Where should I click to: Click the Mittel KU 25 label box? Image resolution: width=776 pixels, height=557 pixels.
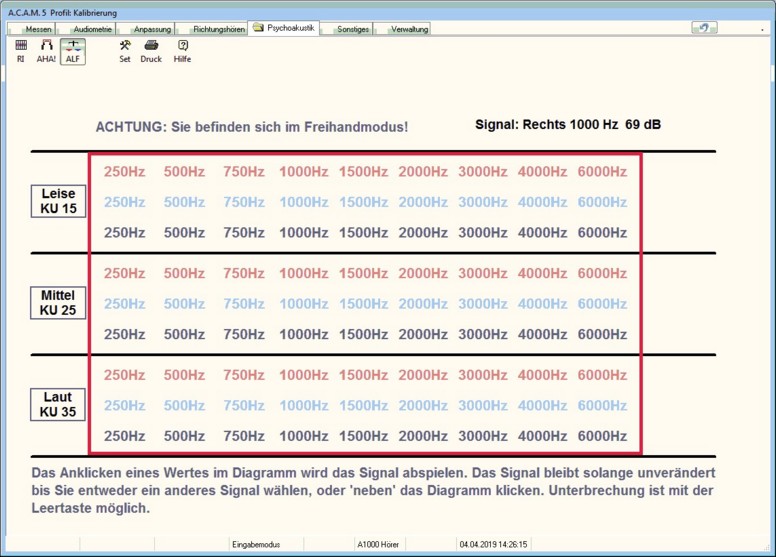tap(58, 303)
